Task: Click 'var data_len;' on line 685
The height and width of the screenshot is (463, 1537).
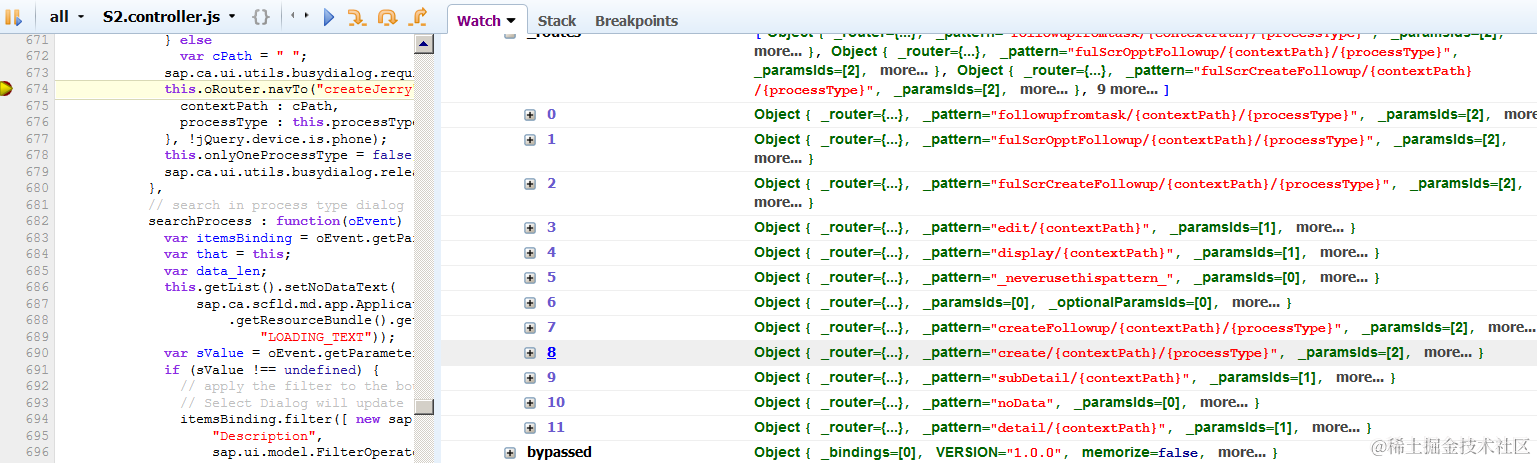Action: point(215,271)
